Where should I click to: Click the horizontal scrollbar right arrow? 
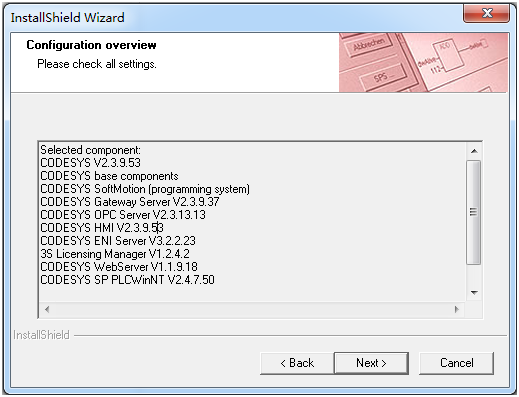click(457, 309)
